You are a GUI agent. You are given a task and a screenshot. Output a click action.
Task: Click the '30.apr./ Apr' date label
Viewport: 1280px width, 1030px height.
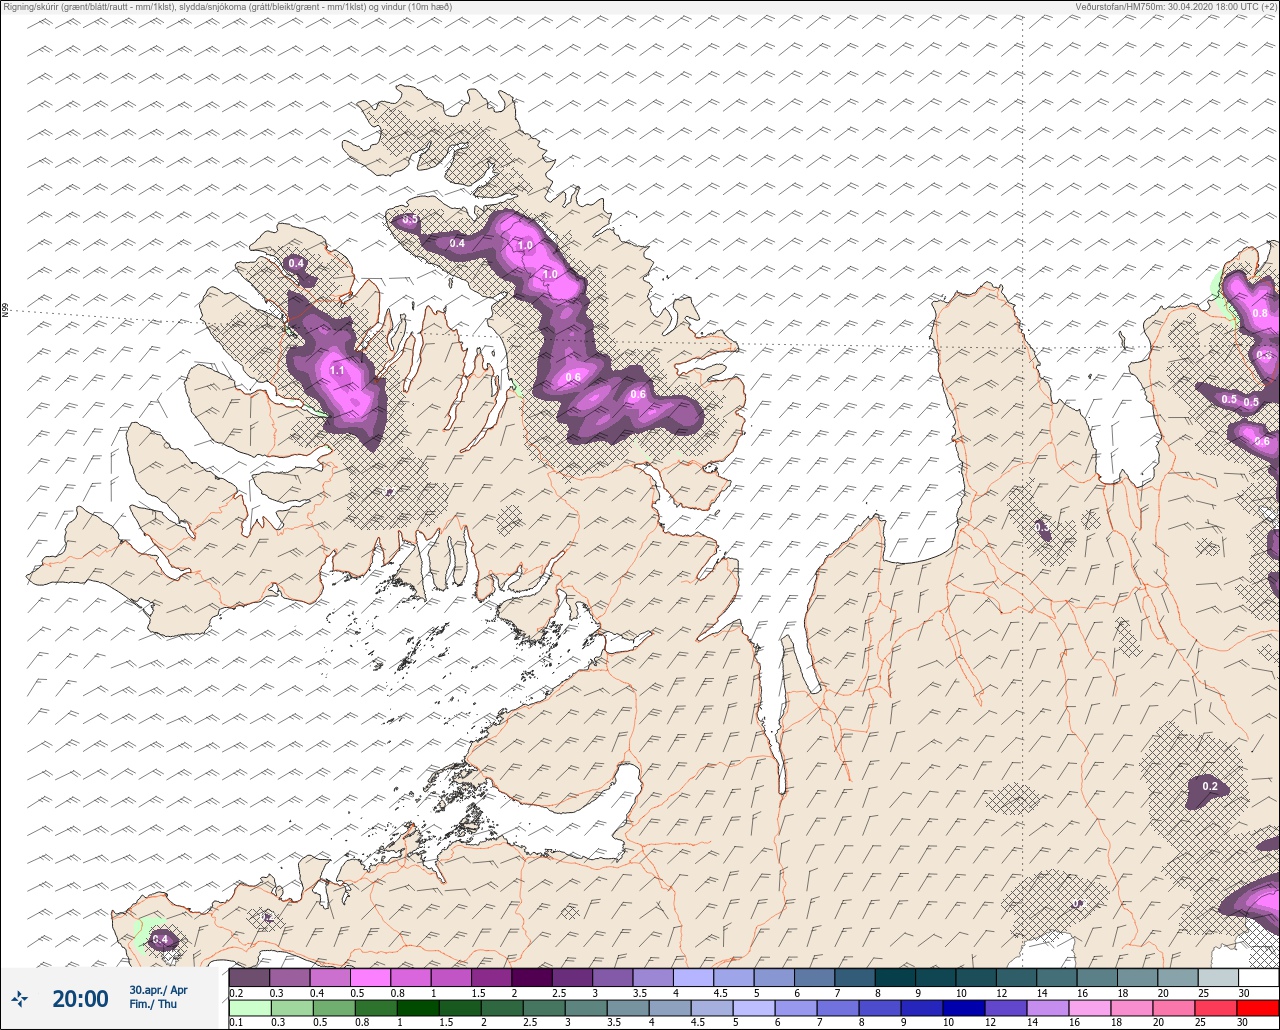[158, 990]
